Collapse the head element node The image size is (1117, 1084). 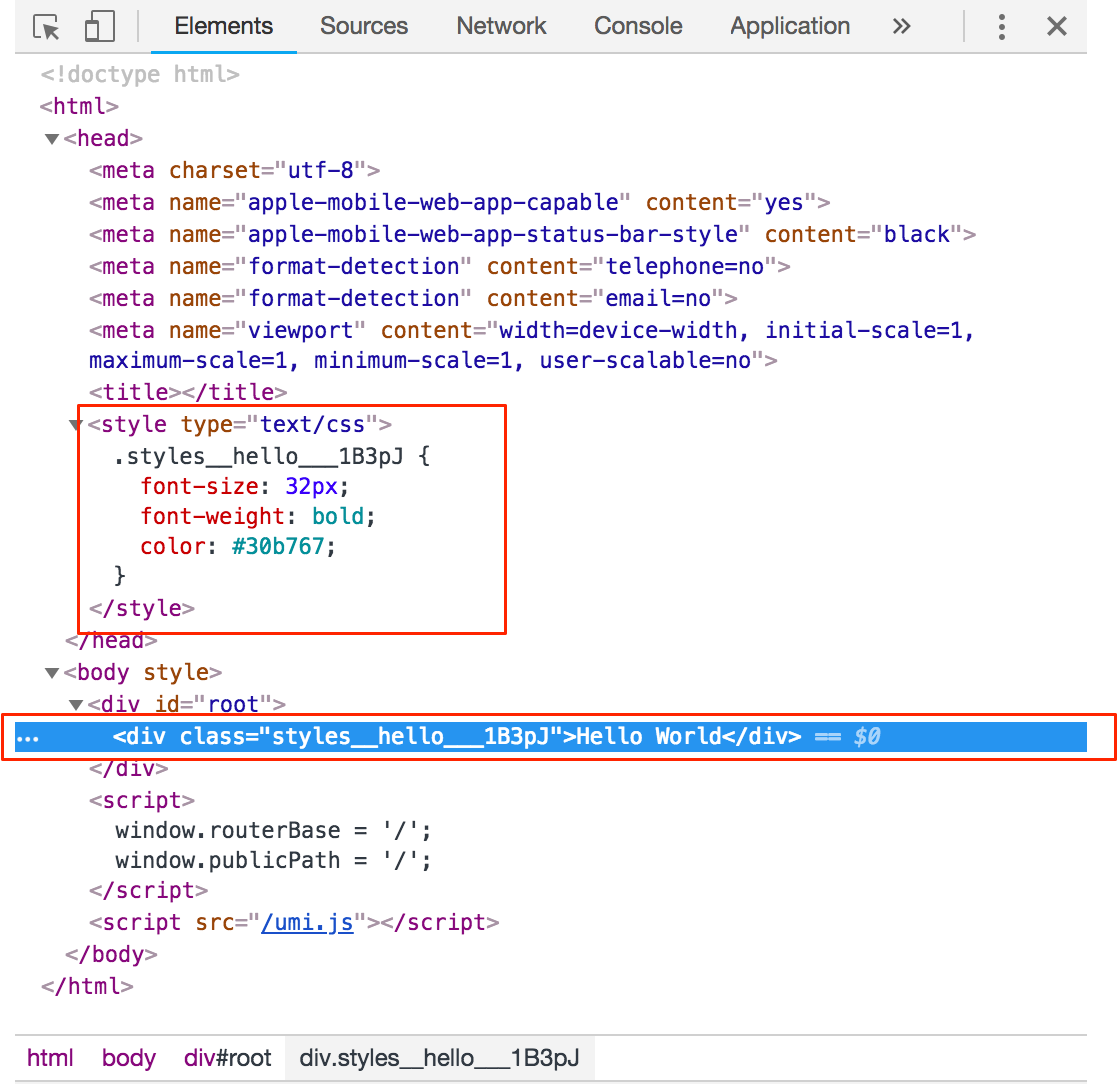click(x=52, y=139)
